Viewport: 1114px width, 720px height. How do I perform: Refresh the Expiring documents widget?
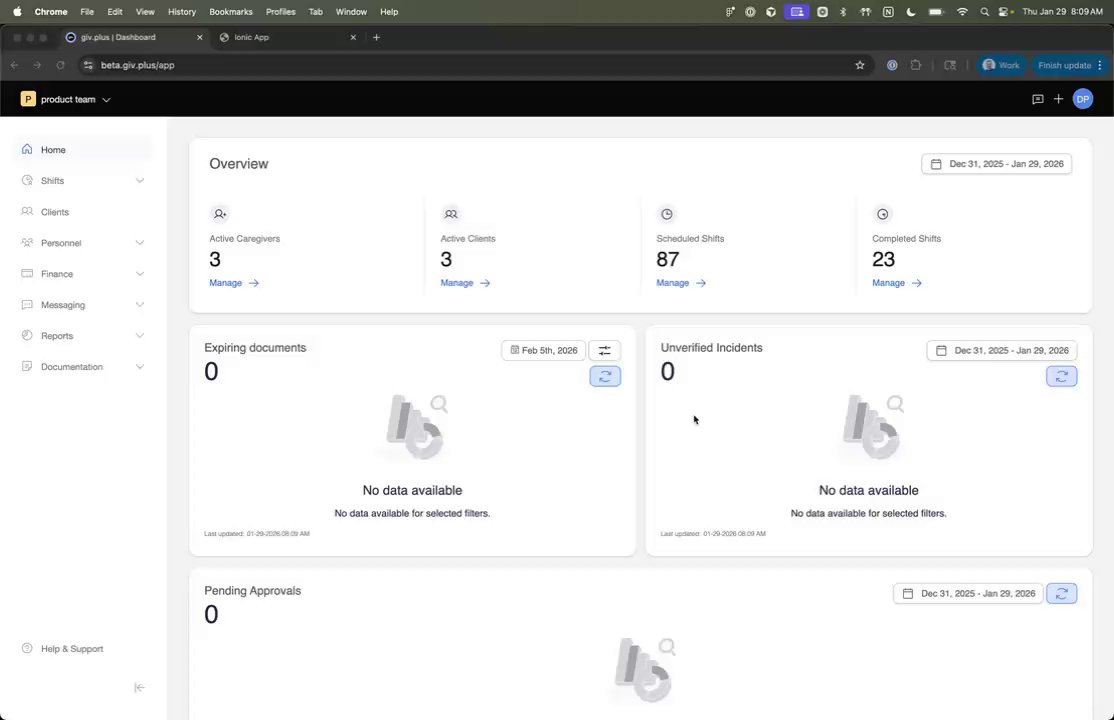pyautogui.click(x=605, y=376)
